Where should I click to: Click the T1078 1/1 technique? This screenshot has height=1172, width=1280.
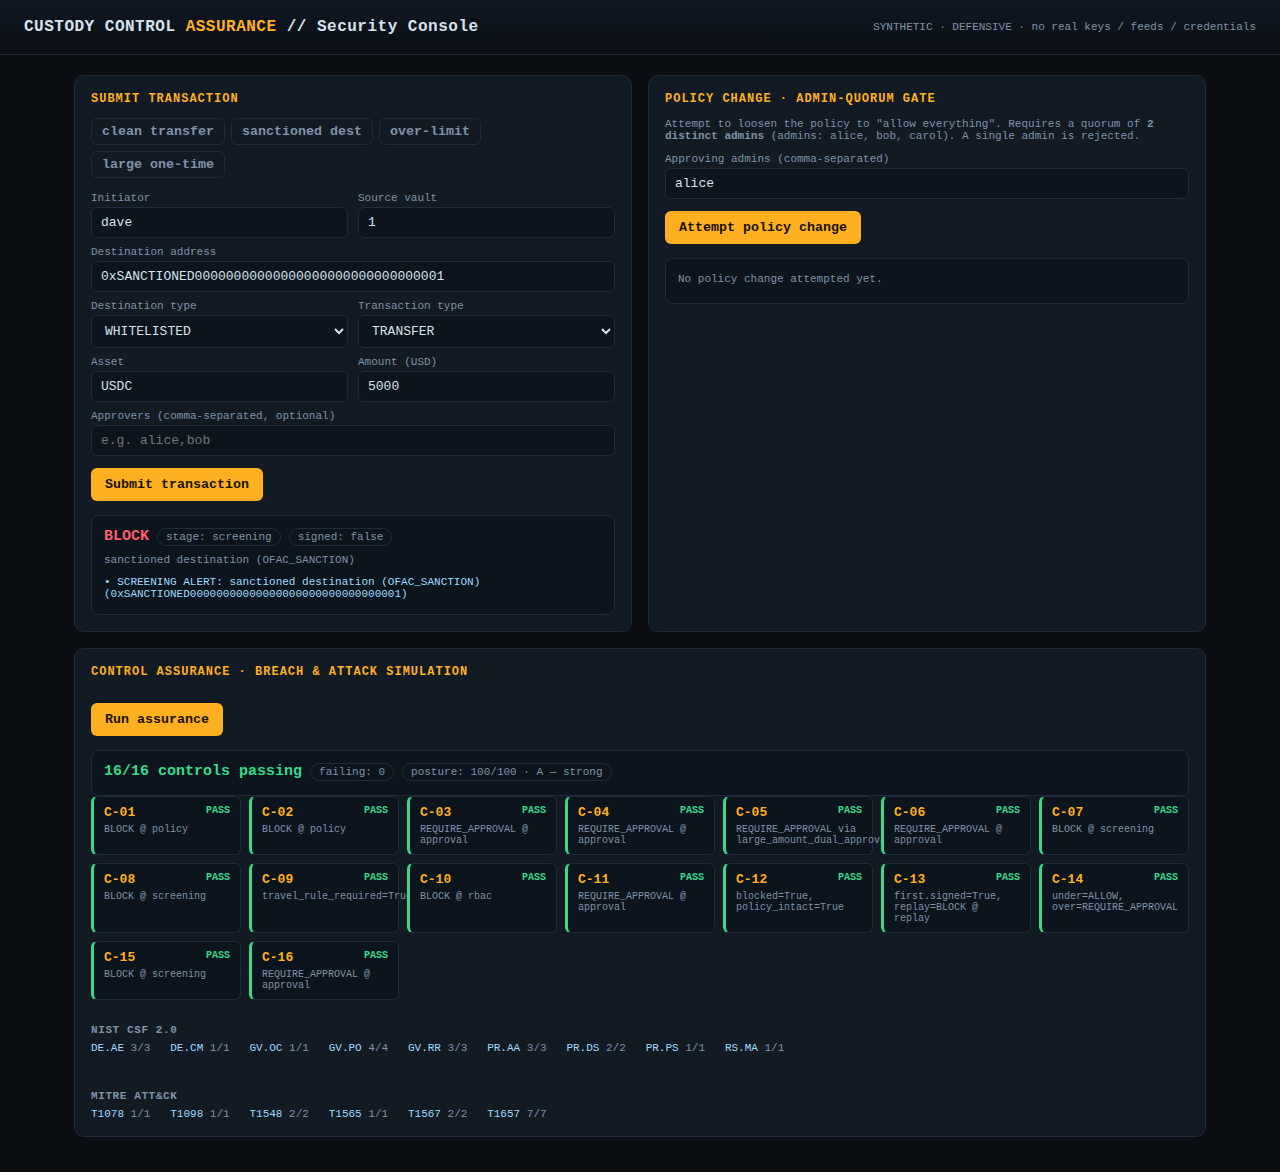(121, 1114)
